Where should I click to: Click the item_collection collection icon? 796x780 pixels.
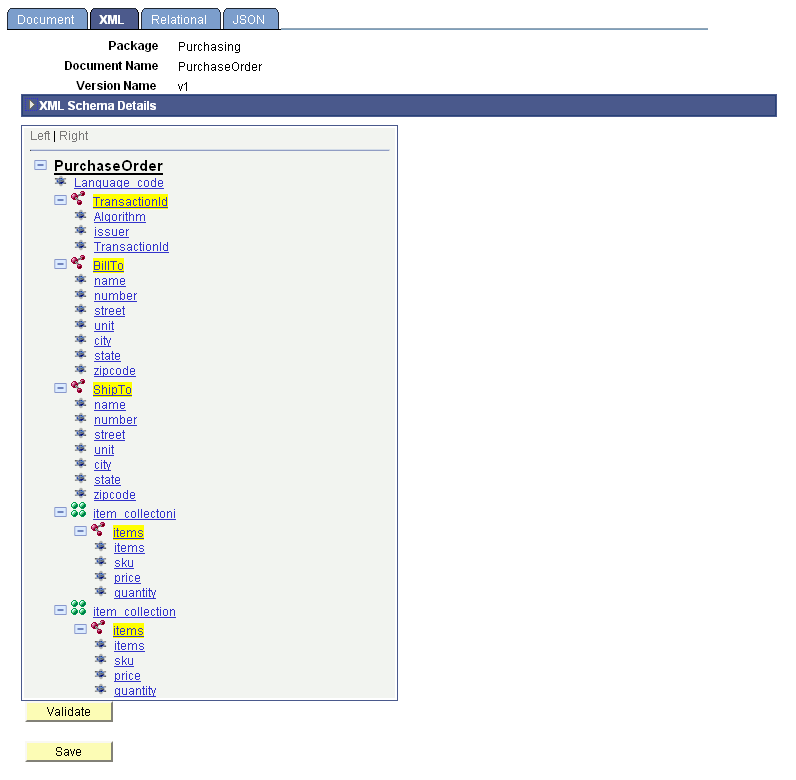78,608
